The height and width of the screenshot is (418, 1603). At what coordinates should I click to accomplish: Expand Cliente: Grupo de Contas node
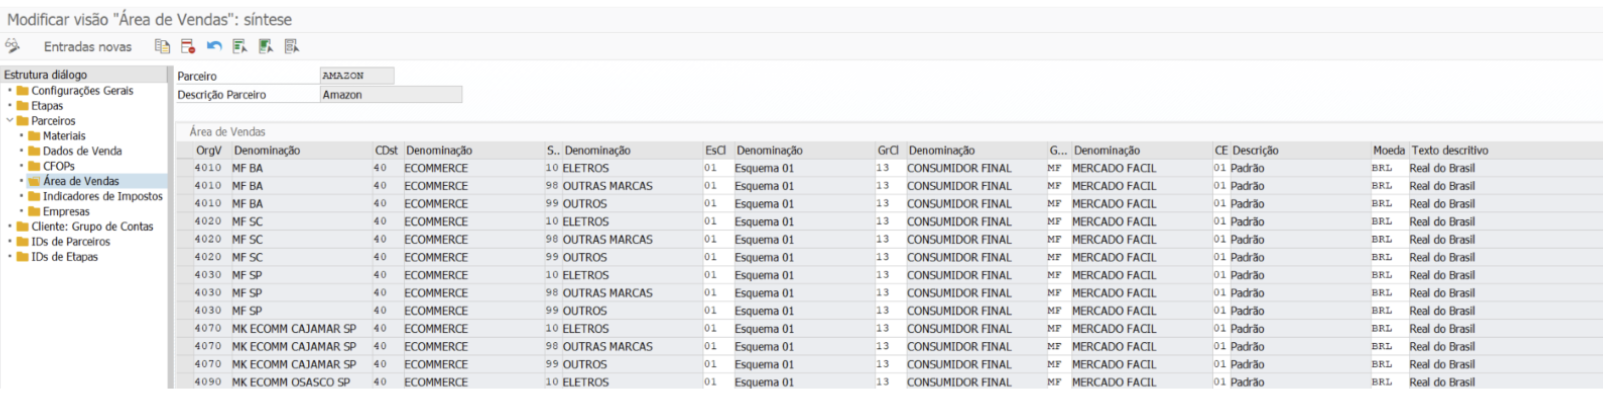10,227
